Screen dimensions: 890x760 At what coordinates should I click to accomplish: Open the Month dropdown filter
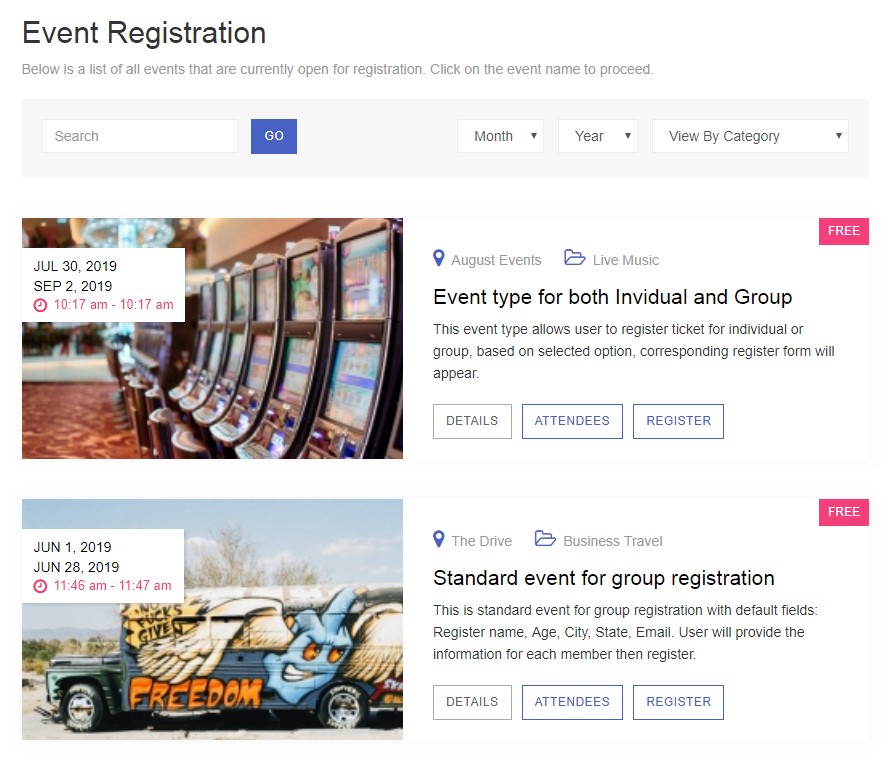[500, 136]
